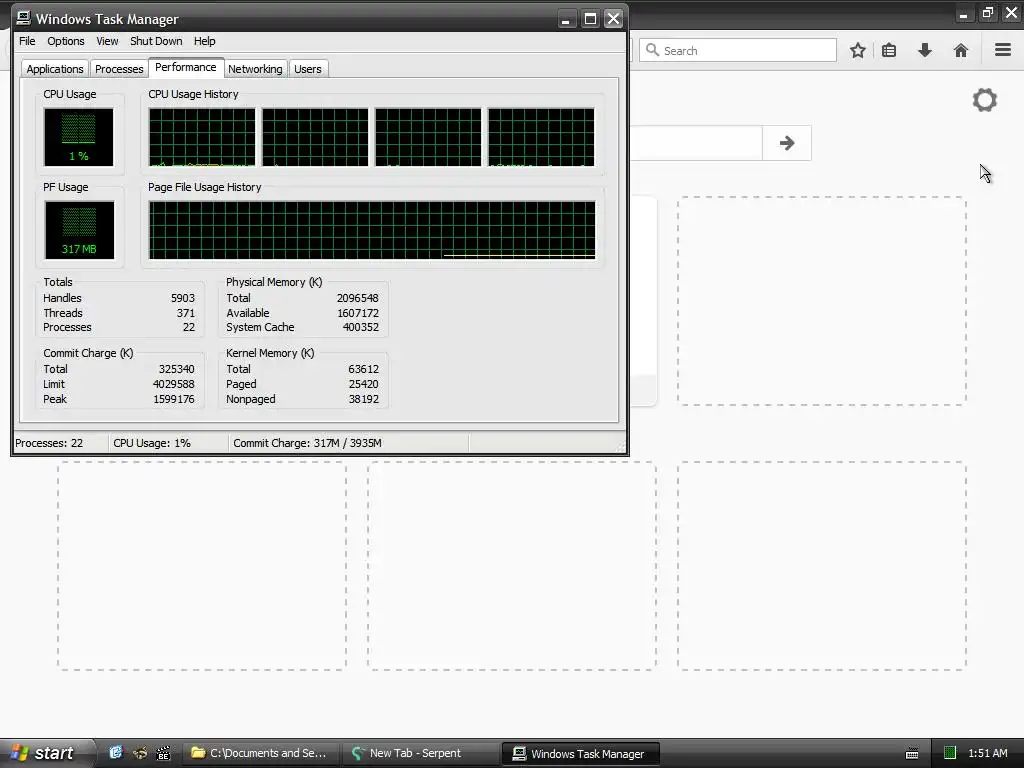Image resolution: width=1024 pixels, height=768 pixels.
Task: Click the search go arrow on new tab page
Action: tap(787, 143)
